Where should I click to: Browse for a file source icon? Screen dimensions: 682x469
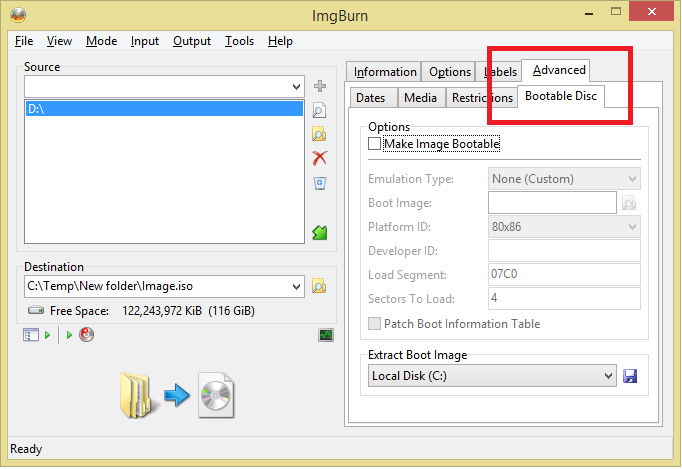pos(319,110)
